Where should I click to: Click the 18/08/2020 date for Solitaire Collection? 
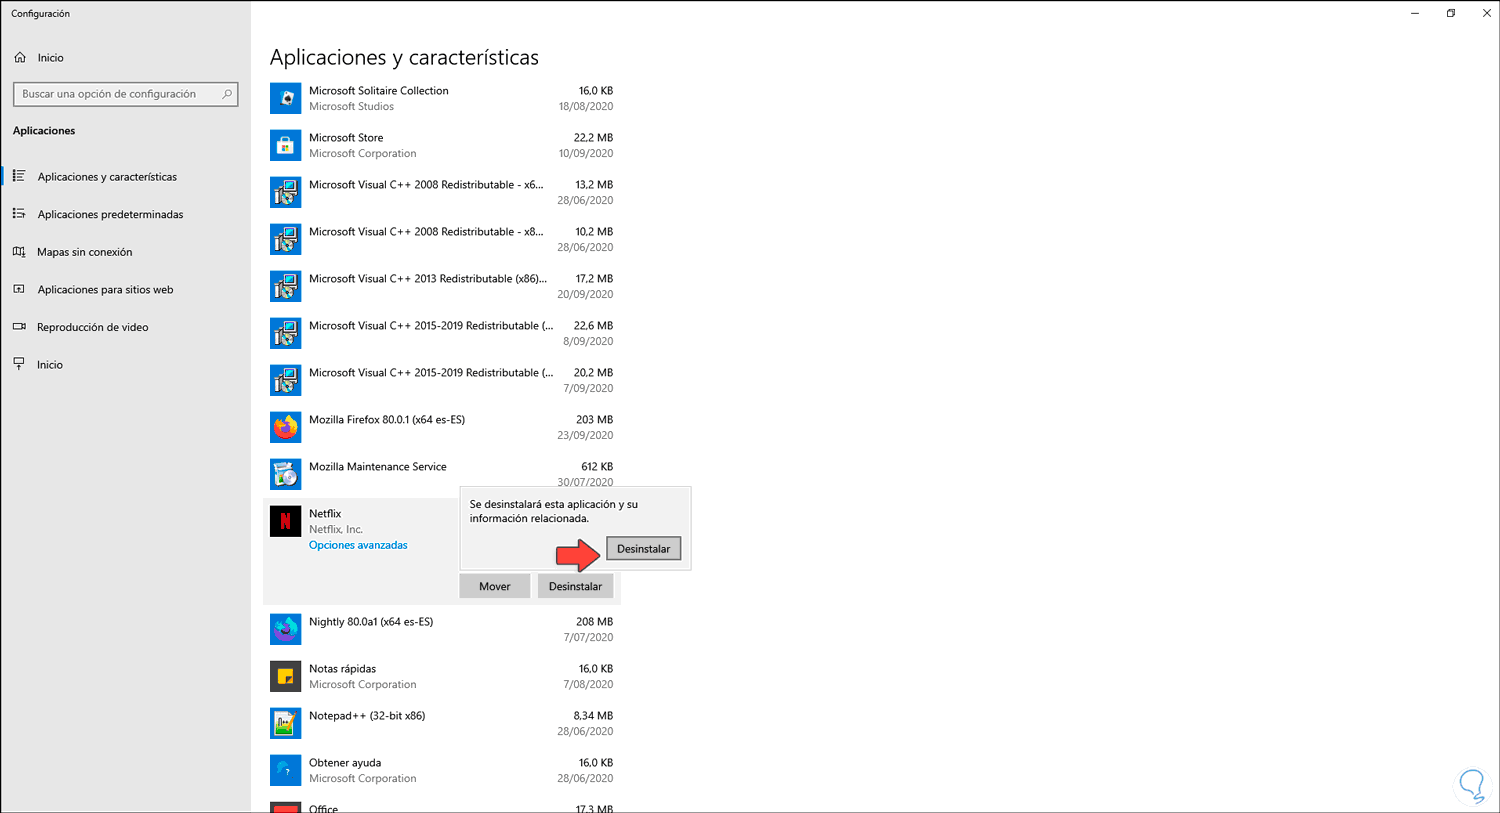(586, 107)
